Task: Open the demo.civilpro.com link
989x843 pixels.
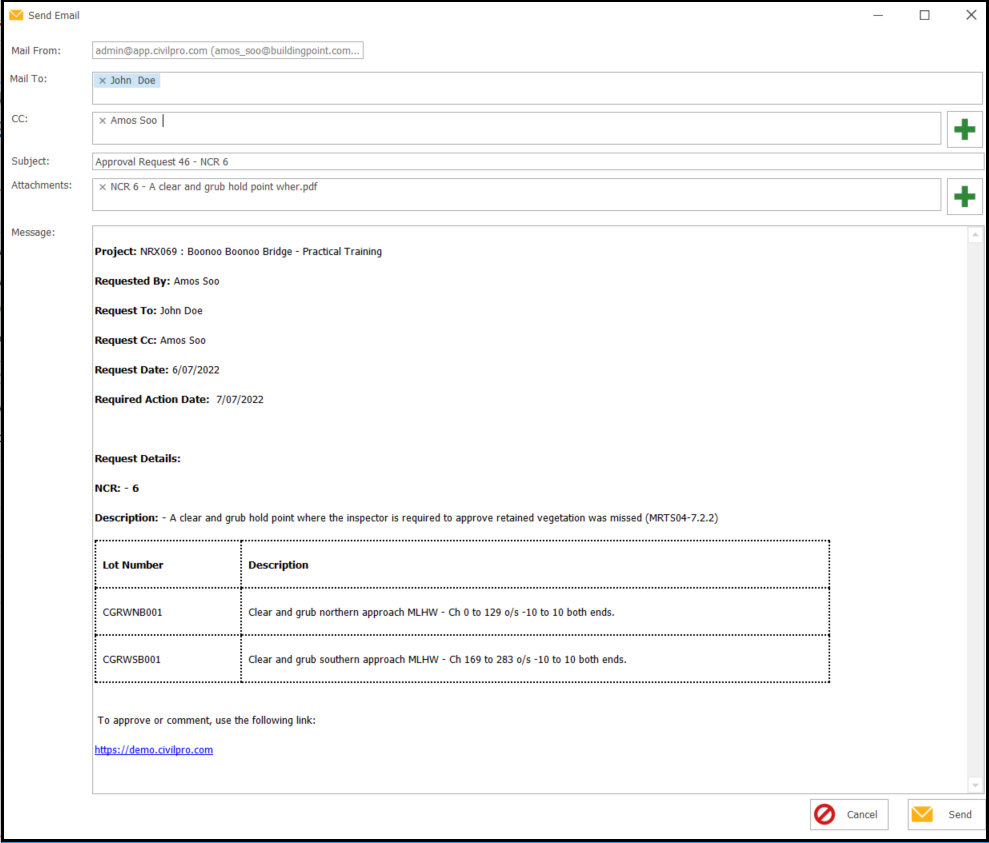Action: coord(153,750)
